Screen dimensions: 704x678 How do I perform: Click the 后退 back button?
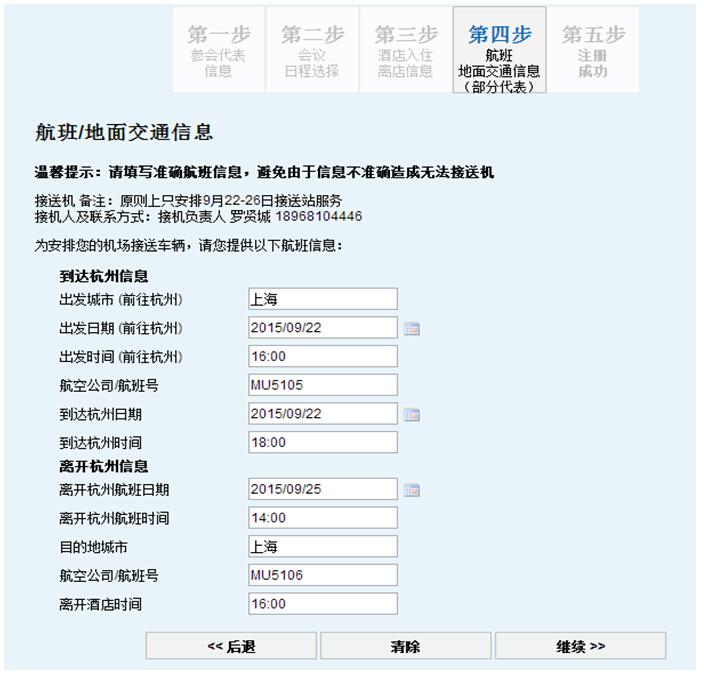click(231, 646)
